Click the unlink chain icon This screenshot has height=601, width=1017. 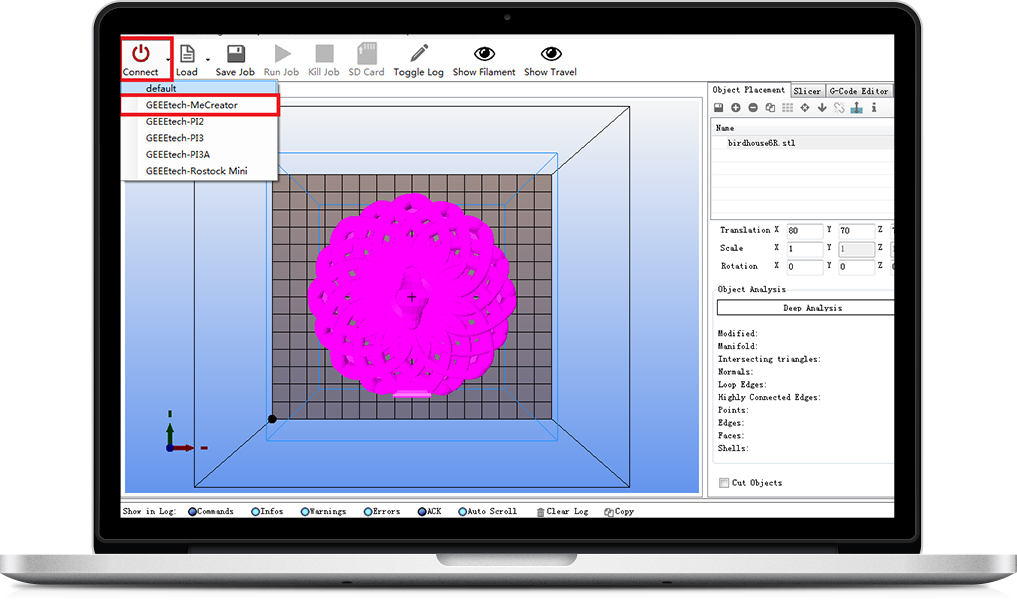point(839,108)
